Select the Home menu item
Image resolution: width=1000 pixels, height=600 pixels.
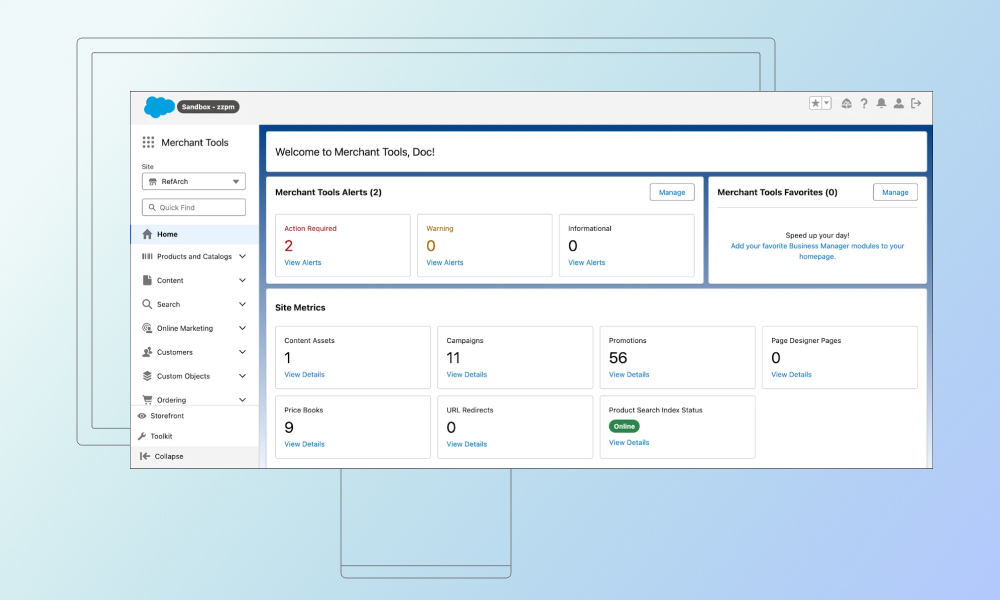click(167, 234)
